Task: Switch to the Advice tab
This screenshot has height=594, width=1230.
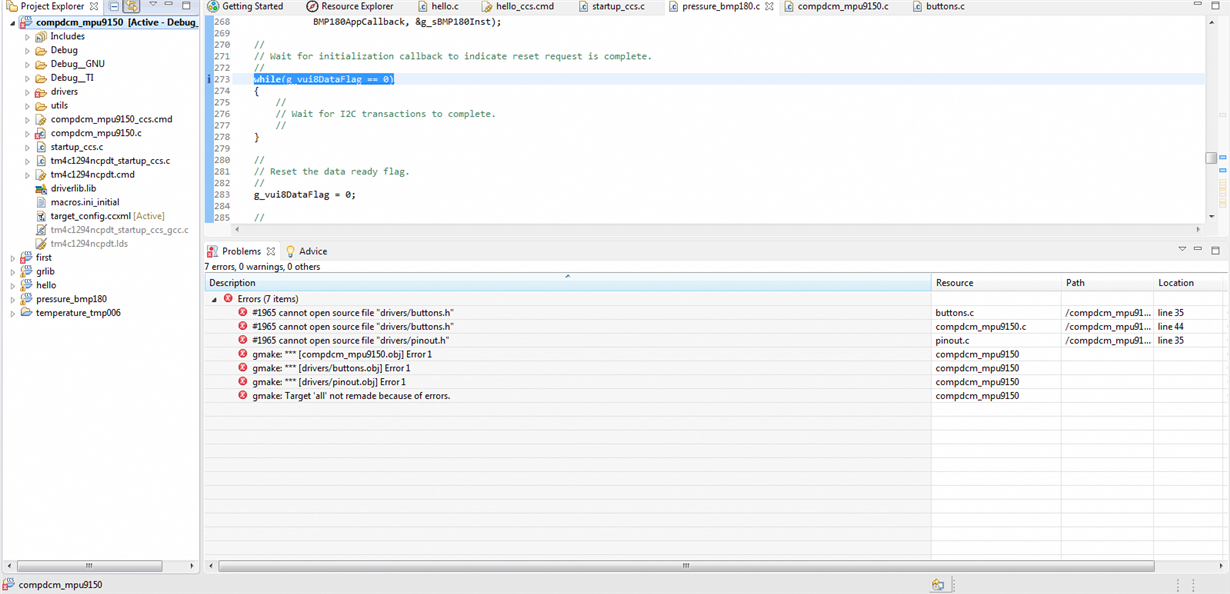Action: (x=306, y=251)
